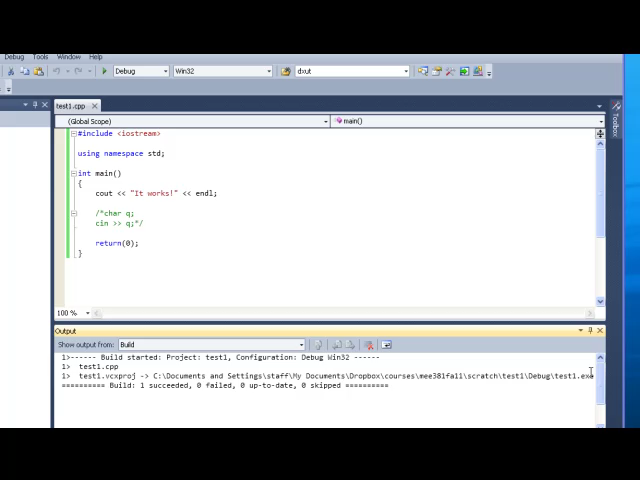Viewport: 640px width, 480px height.
Task: Go to previous message icon in Output
Action: (x=337, y=345)
